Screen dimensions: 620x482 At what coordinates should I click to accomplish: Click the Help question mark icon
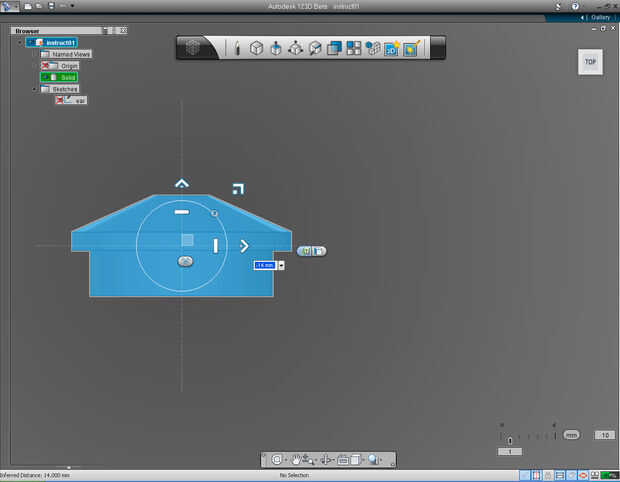(x=575, y=6)
